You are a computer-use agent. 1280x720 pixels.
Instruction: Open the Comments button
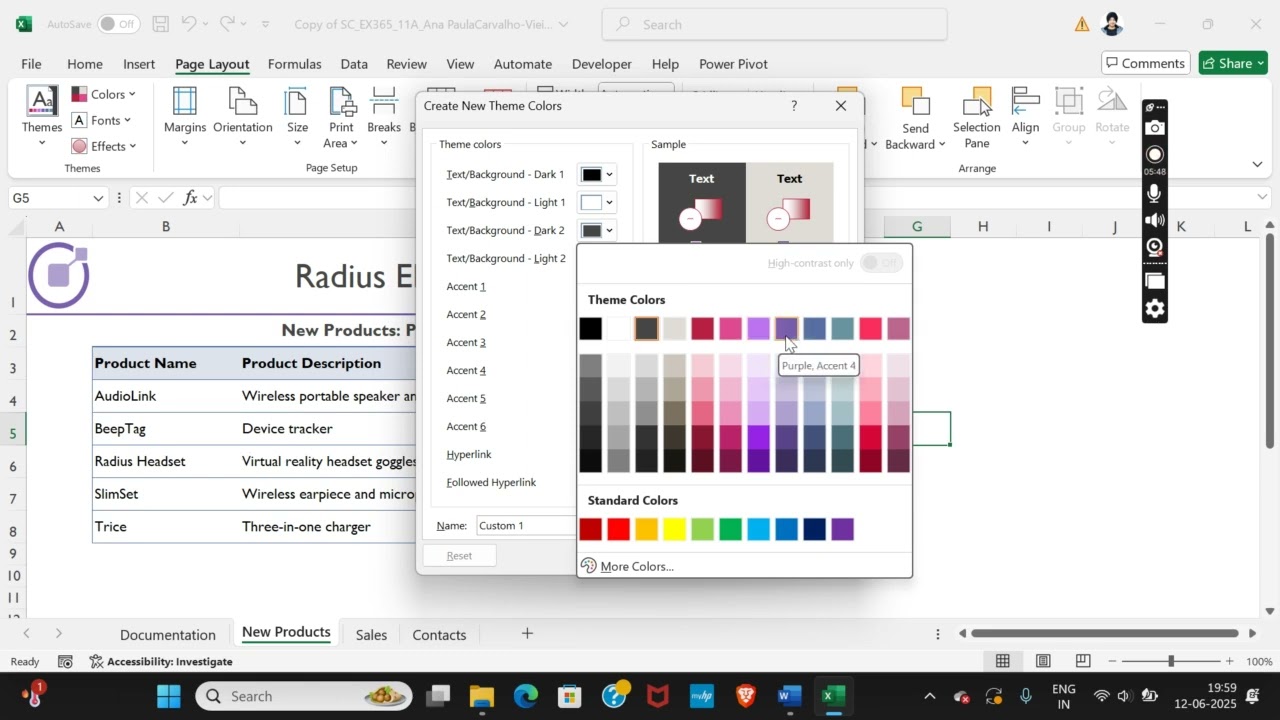click(x=1146, y=63)
